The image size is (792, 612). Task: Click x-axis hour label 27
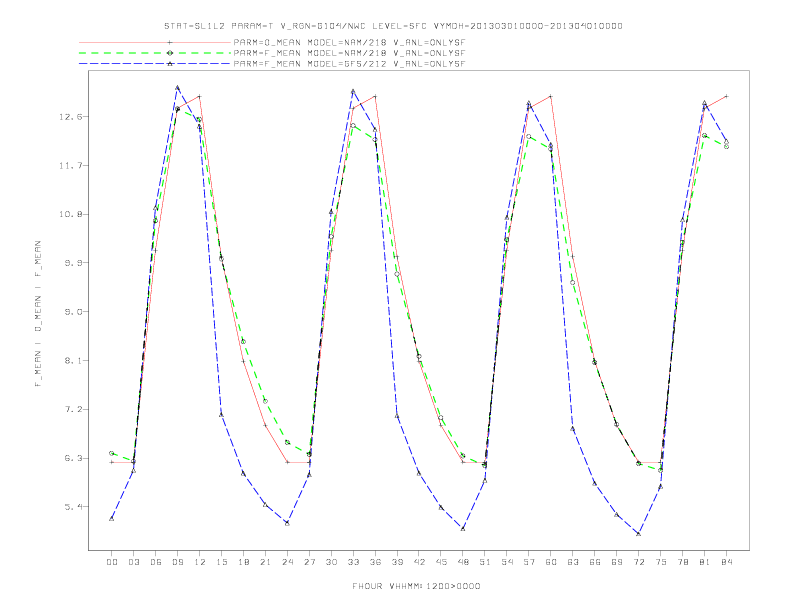[309, 562]
